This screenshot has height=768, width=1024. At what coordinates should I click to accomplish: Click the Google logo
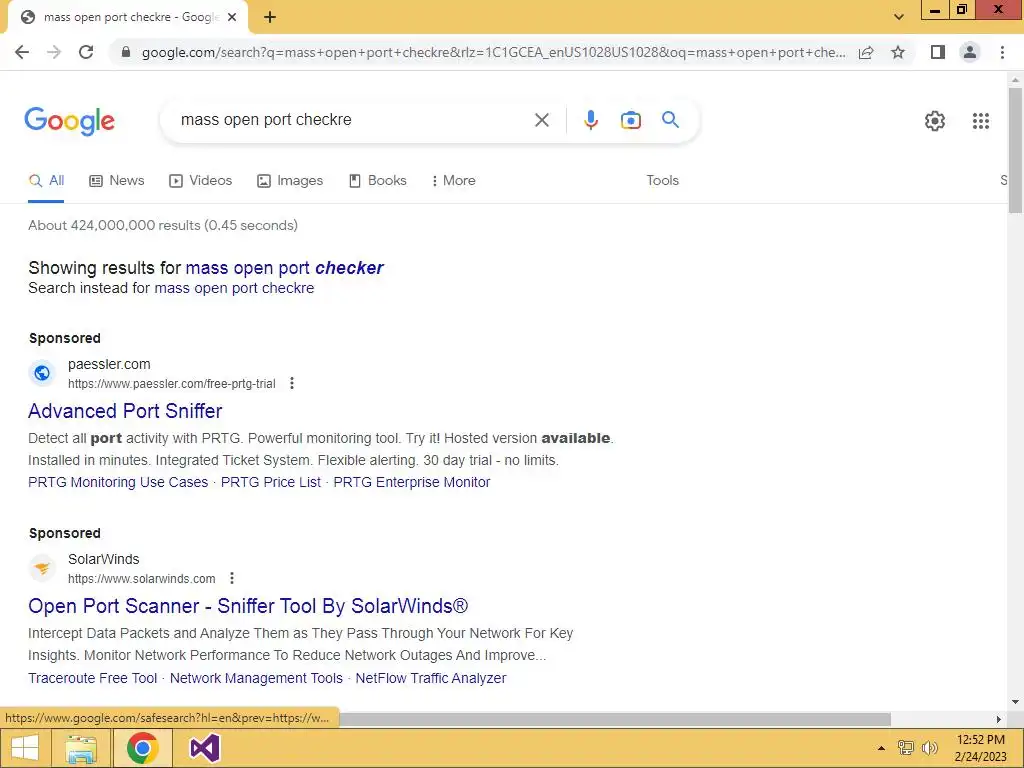(69, 121)
